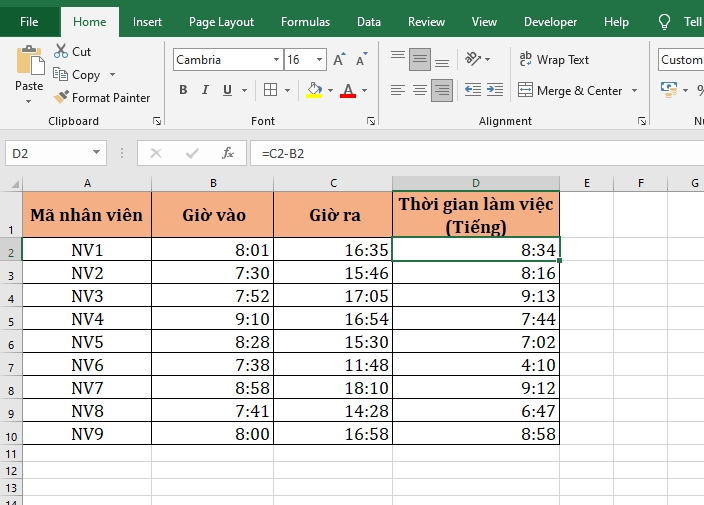This screenshot has height=505, width=704.
Task: Select cell containing NV5
Action: [87, 342]
